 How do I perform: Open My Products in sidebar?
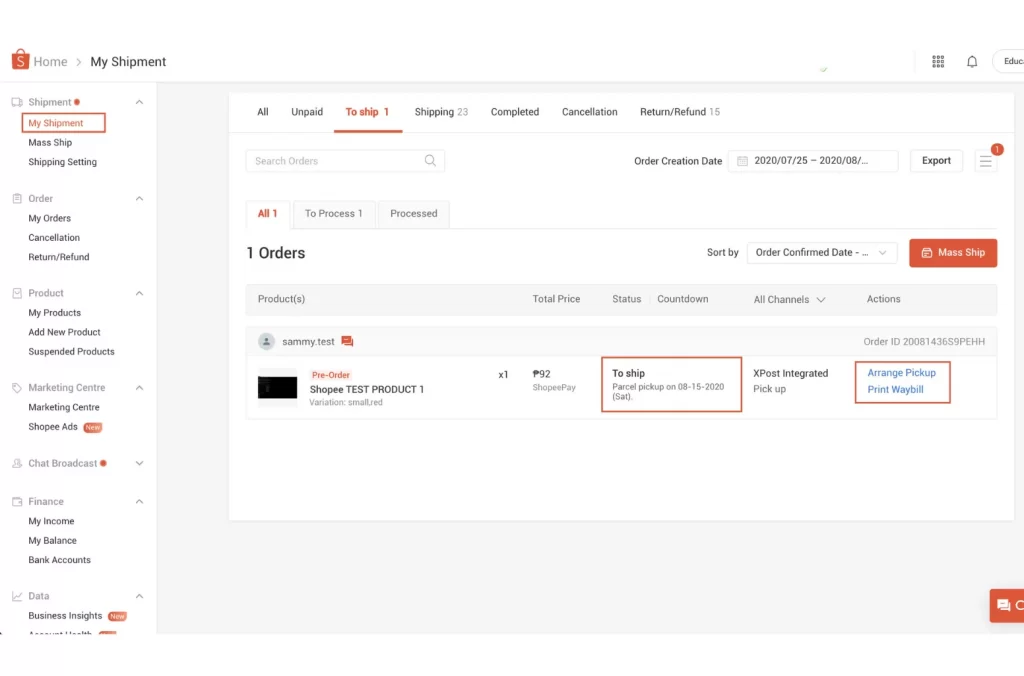(x=54, y=313)
